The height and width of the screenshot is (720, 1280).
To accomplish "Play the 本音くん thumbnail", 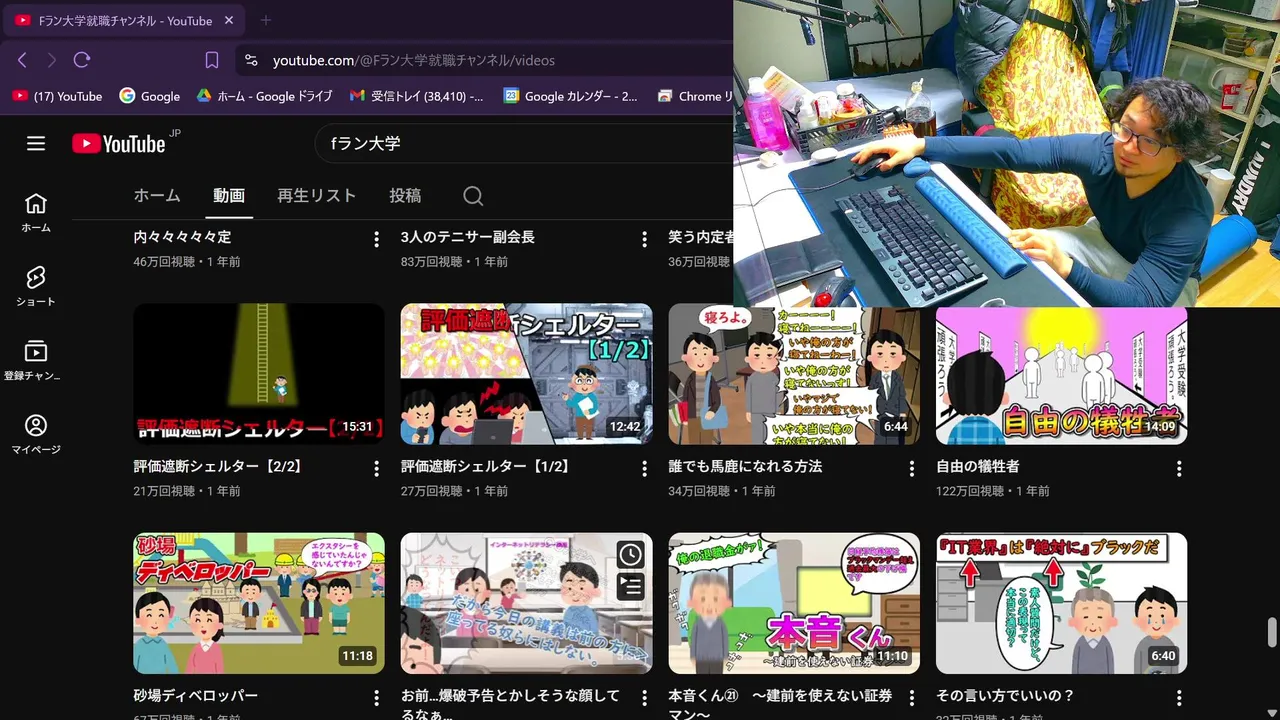I will pyautogui.click(x=794, y=603).
